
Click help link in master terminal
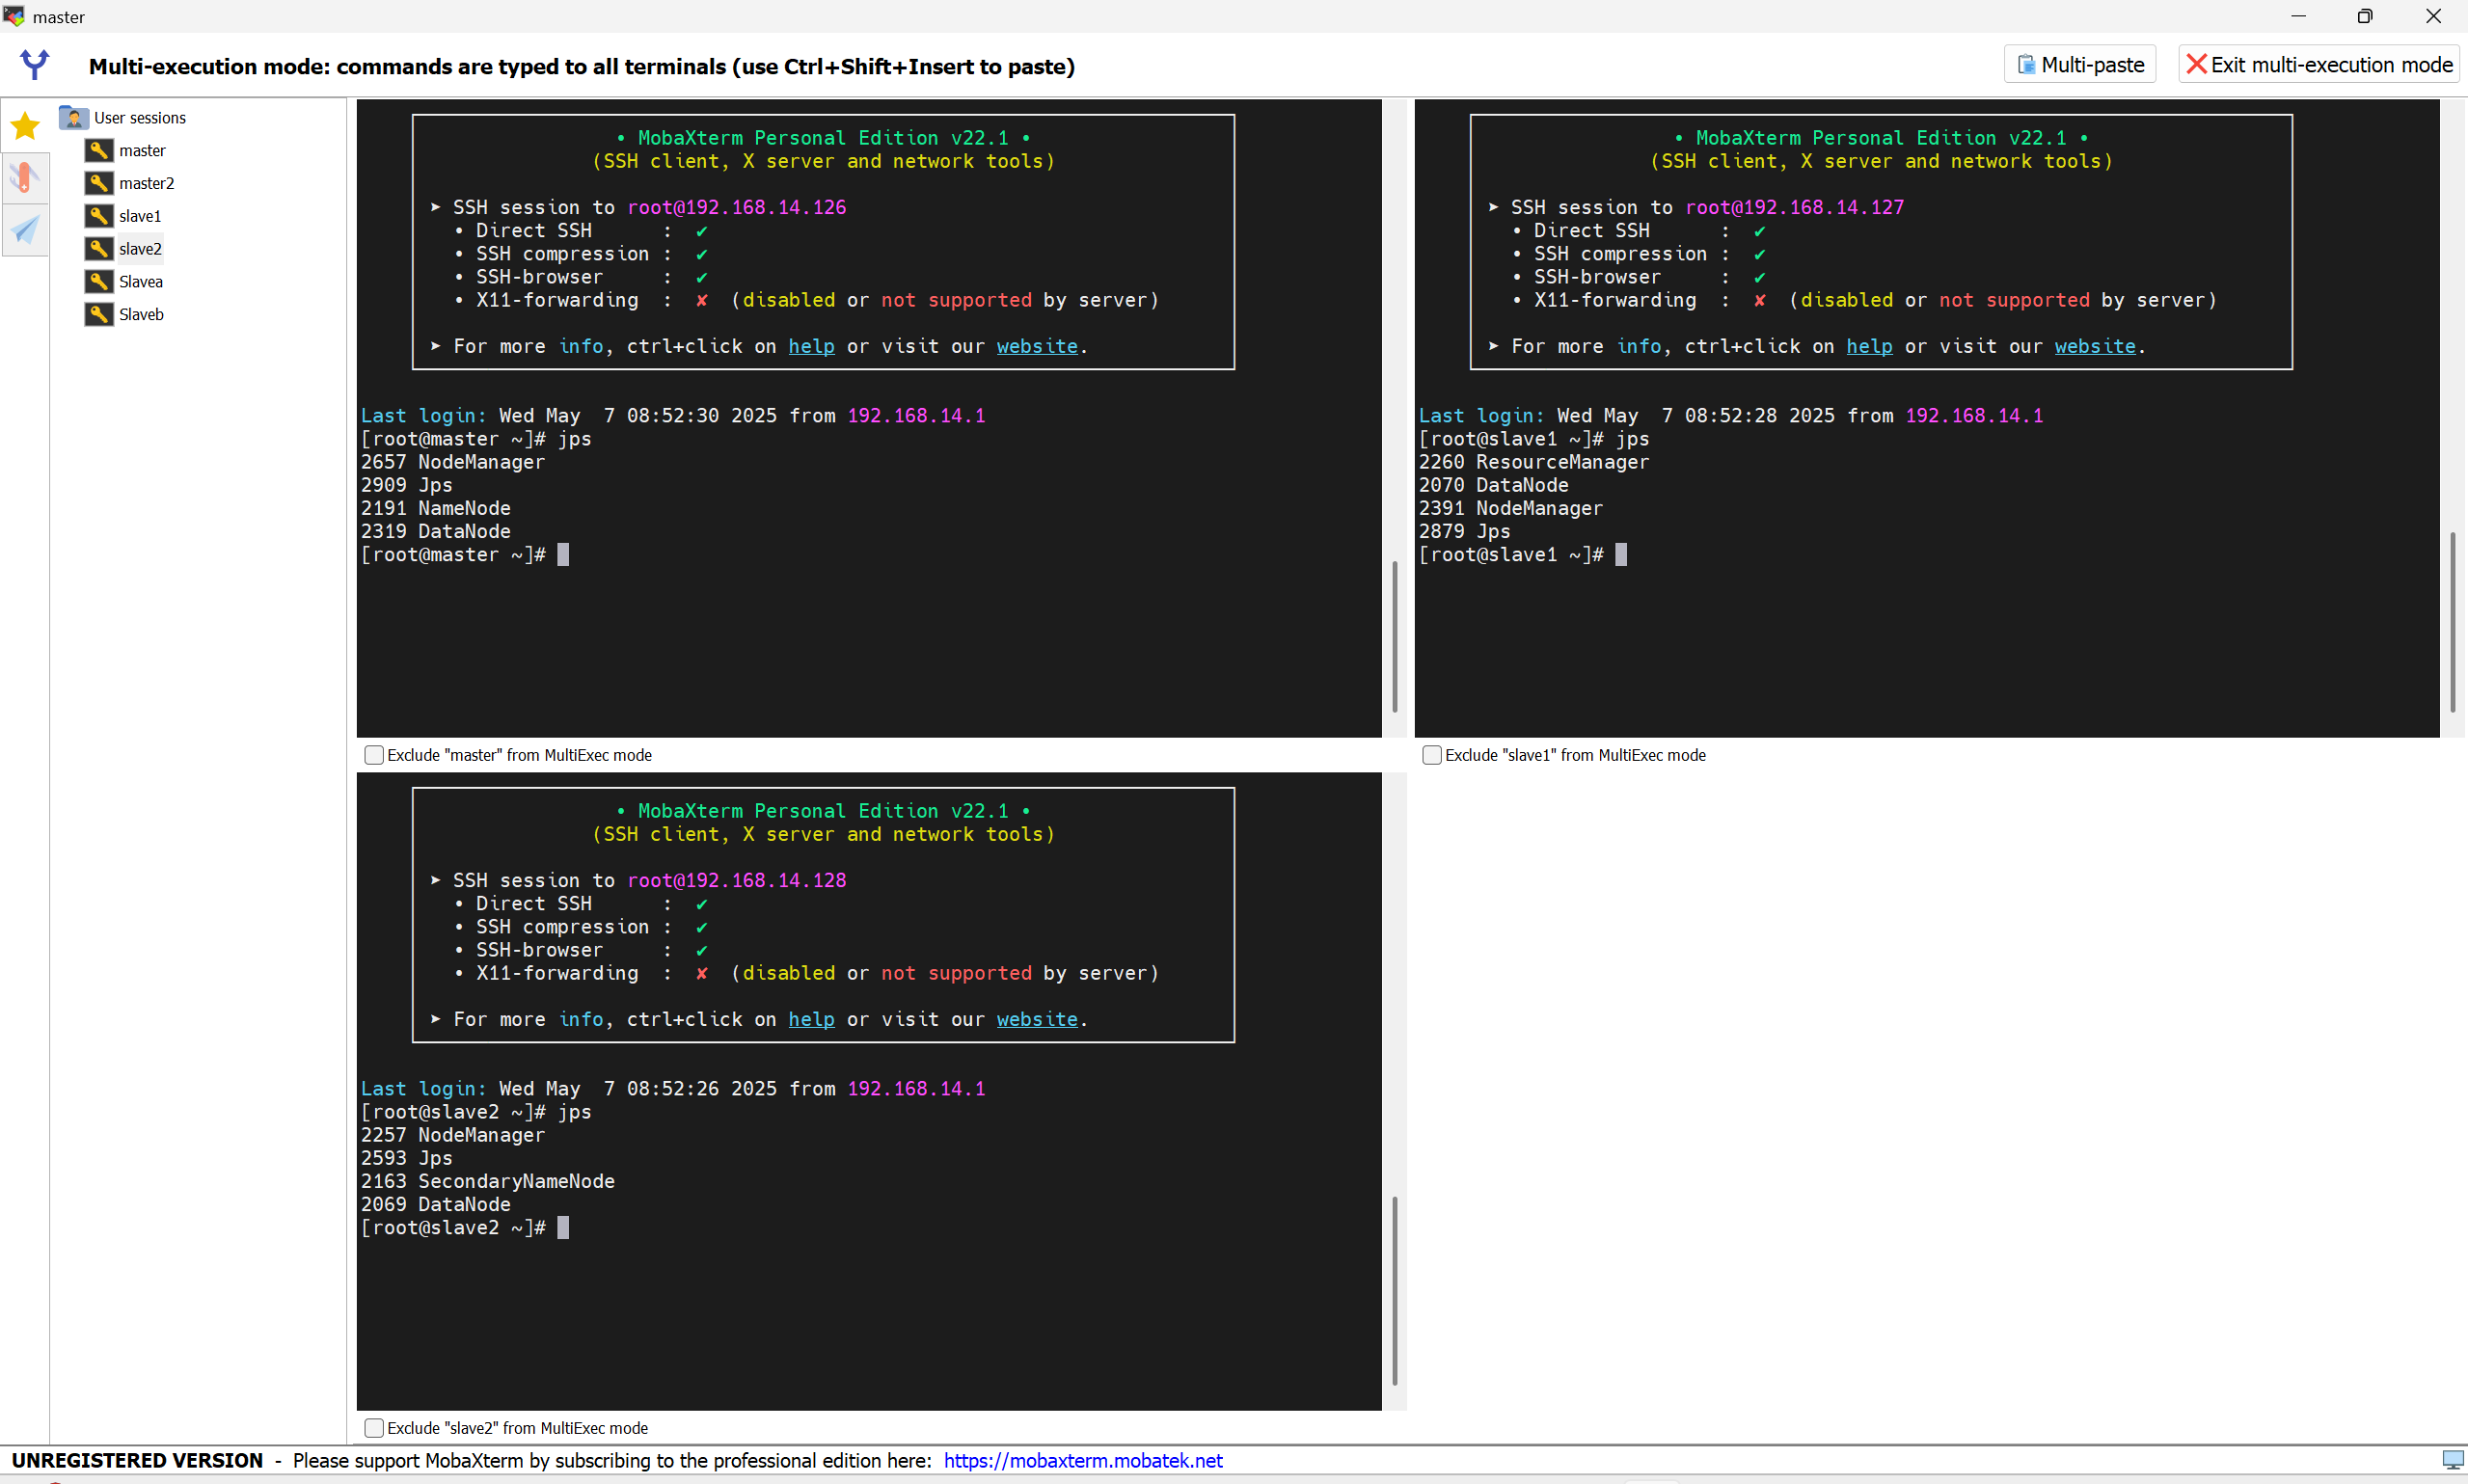click(x=811, y=346)
